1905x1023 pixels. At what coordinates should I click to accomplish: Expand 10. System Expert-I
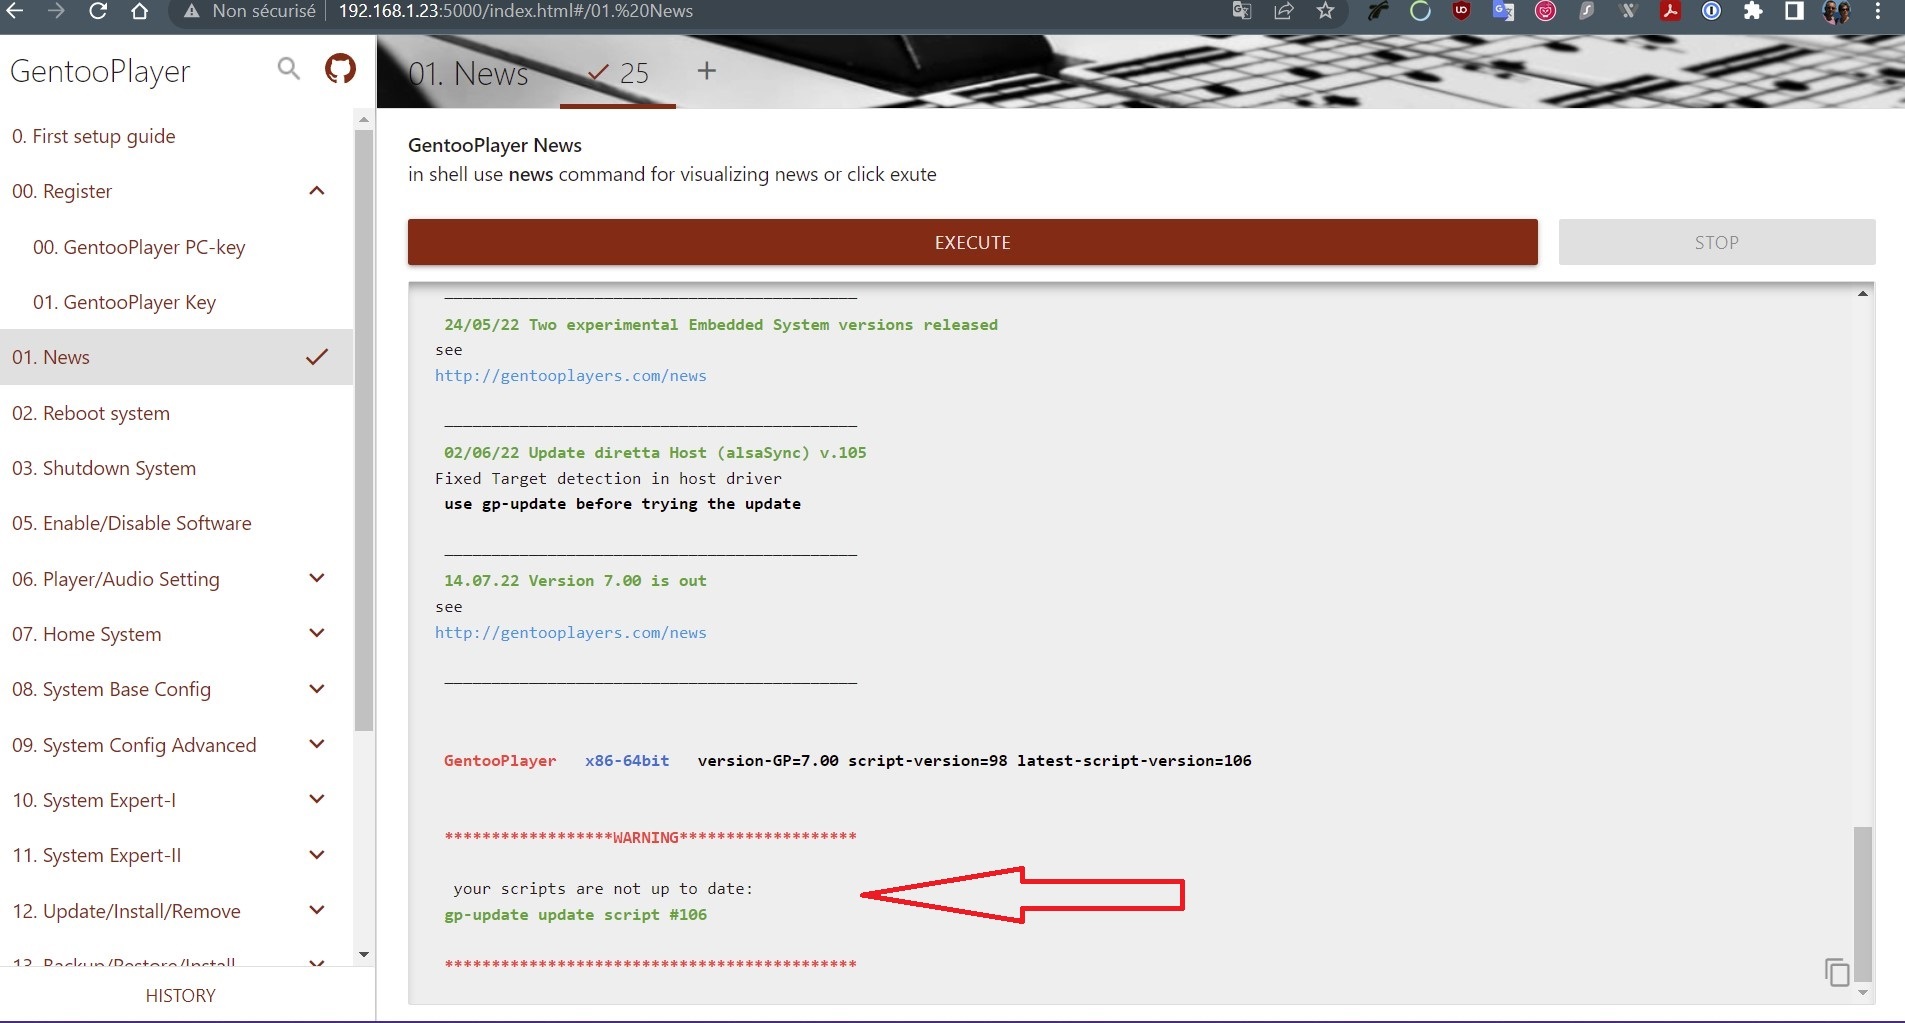click(317, 799)
